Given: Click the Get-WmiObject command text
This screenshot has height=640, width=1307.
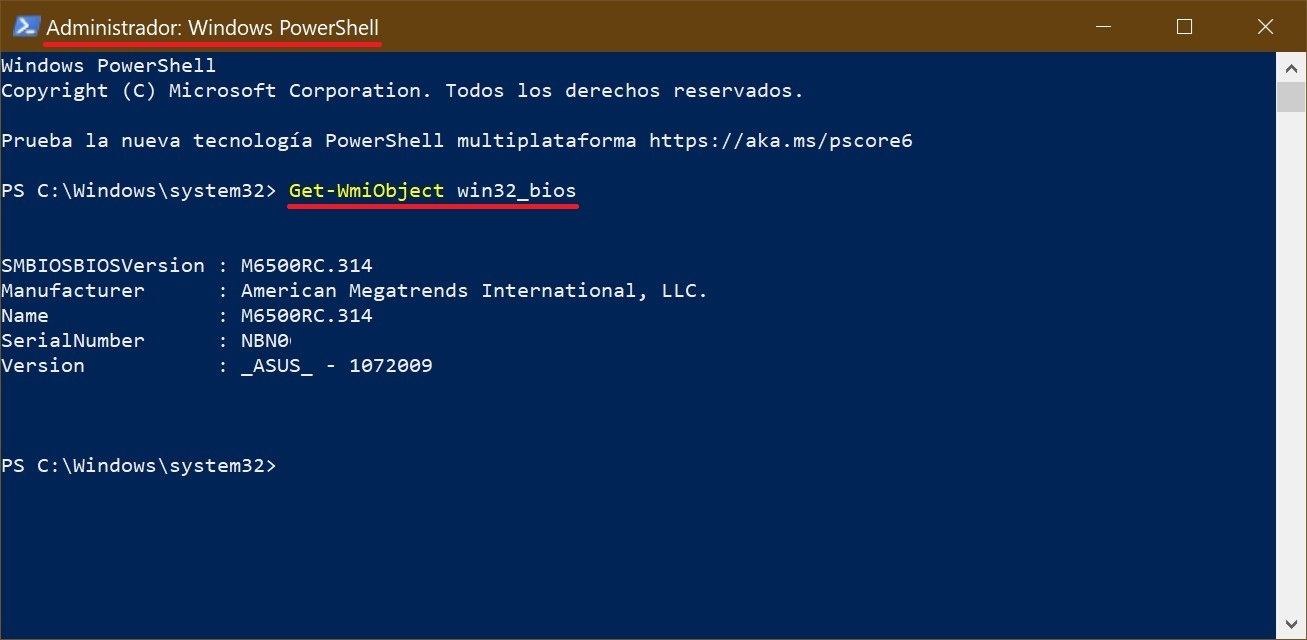Looking at the screenshot, I should tap(366, 190).
